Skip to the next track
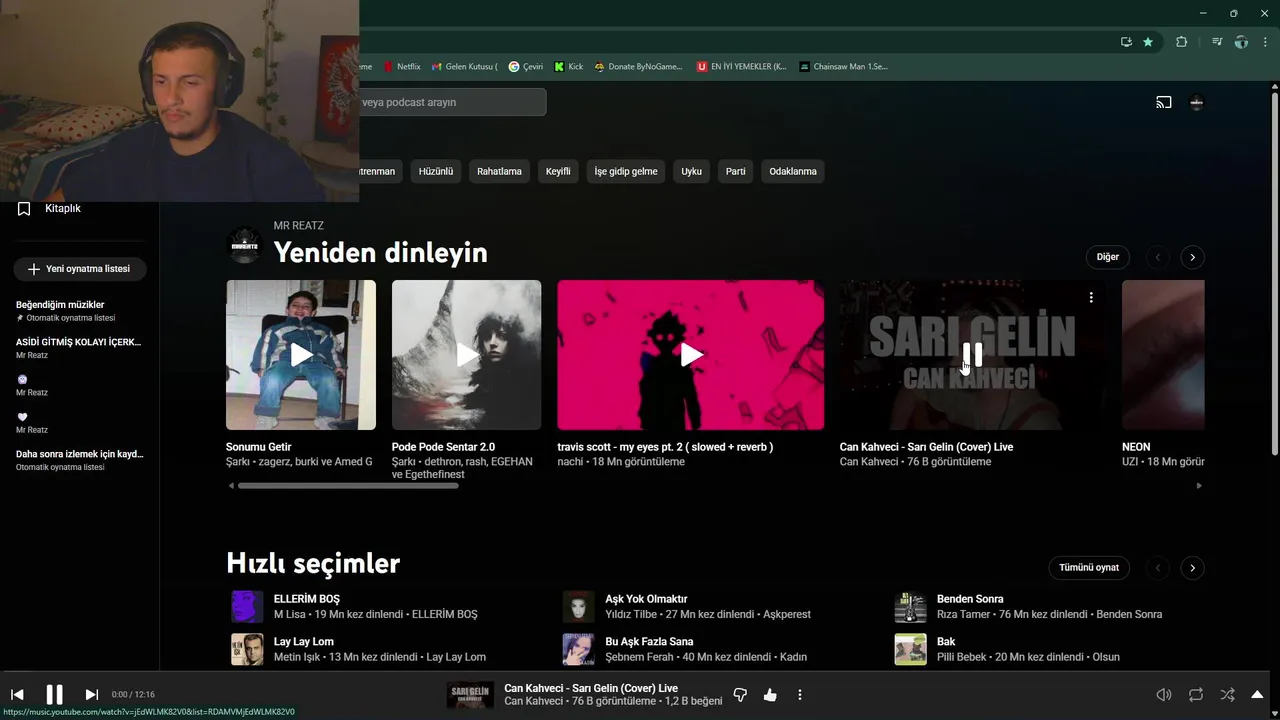Image resolution: width=1280 pixels, height=720 pixels. pos(91,694)
